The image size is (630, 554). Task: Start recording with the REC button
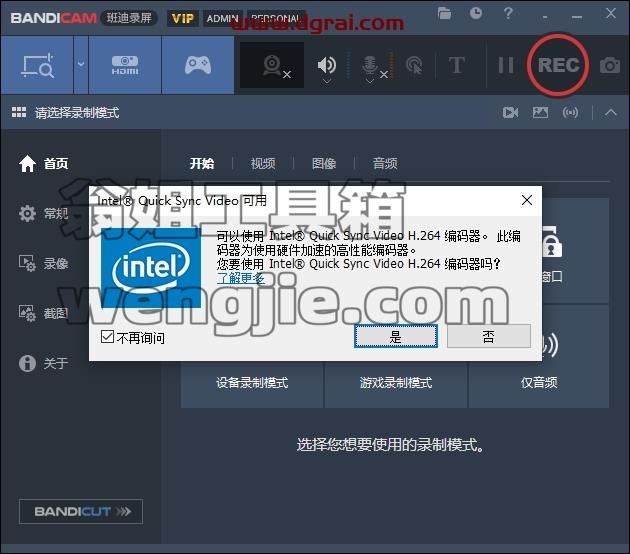coord(558,65)
